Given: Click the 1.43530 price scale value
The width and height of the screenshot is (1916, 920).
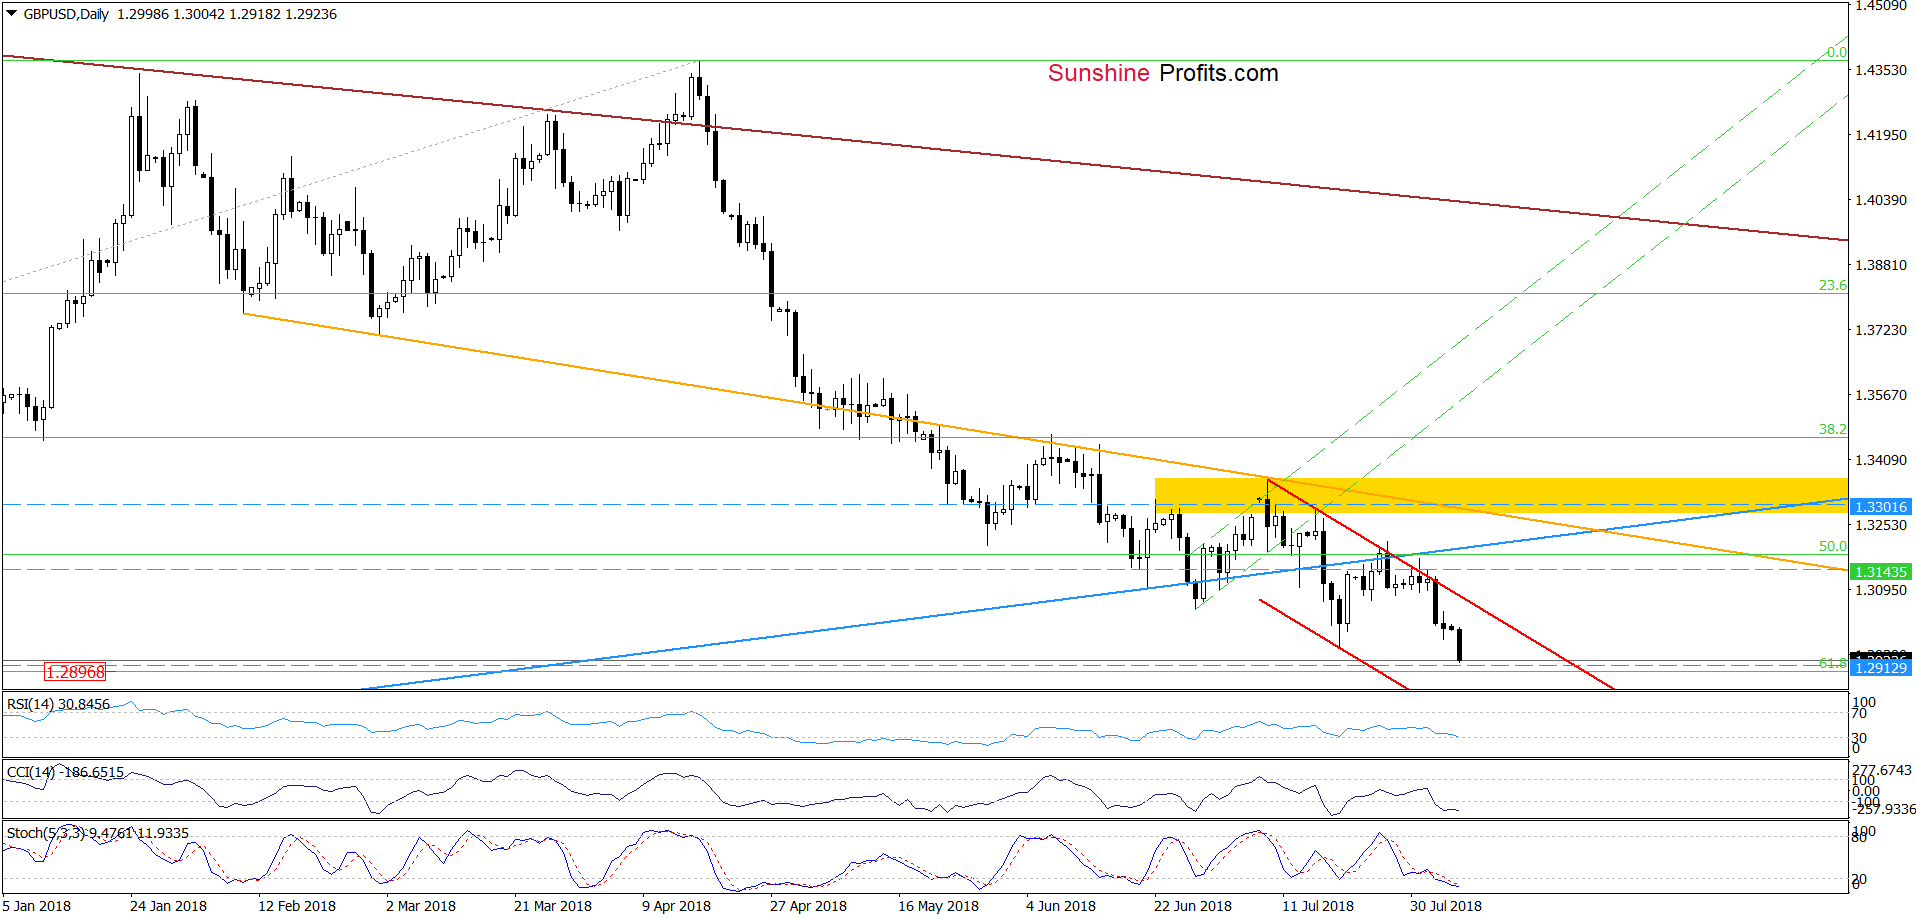Looking at the screenshot, I should (1881, 70).
